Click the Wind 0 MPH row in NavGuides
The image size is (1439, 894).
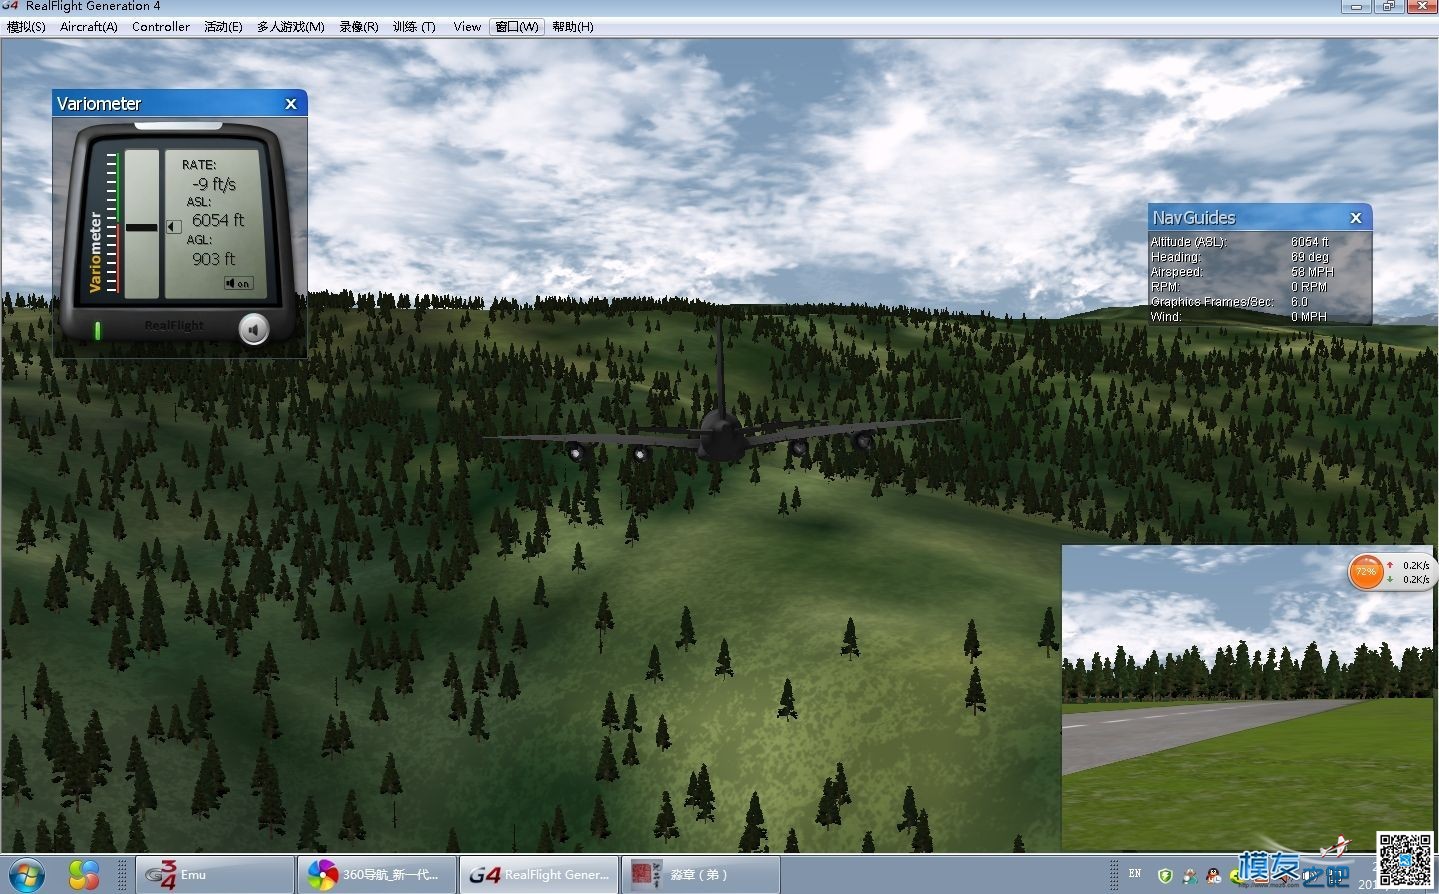pos(1259,317)
